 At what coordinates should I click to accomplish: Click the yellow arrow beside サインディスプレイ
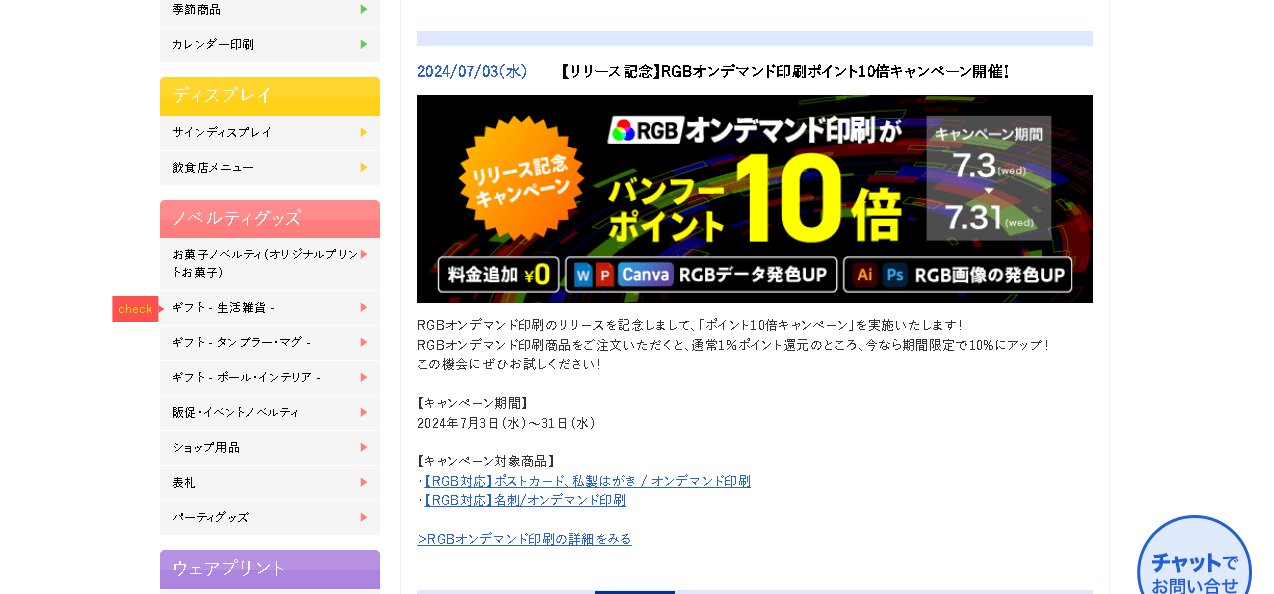pos(364,132)
